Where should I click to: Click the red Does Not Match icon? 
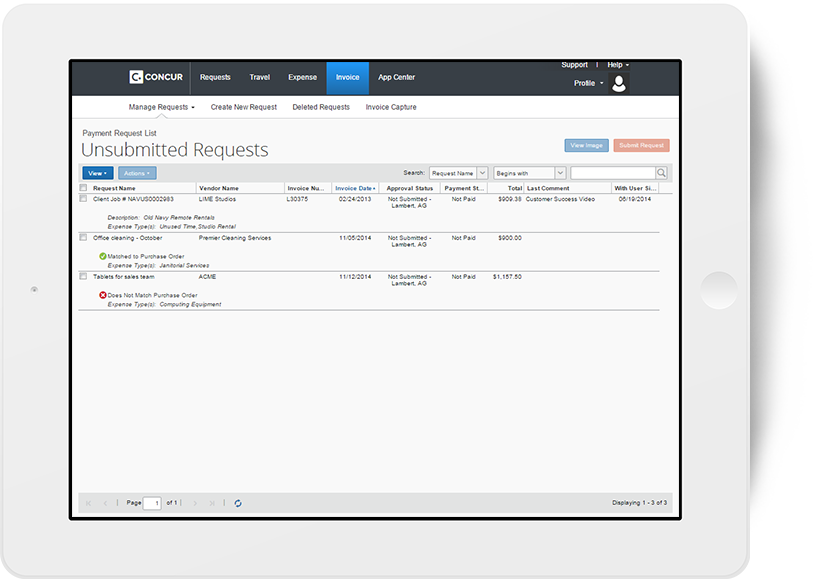tap(103, 295)
